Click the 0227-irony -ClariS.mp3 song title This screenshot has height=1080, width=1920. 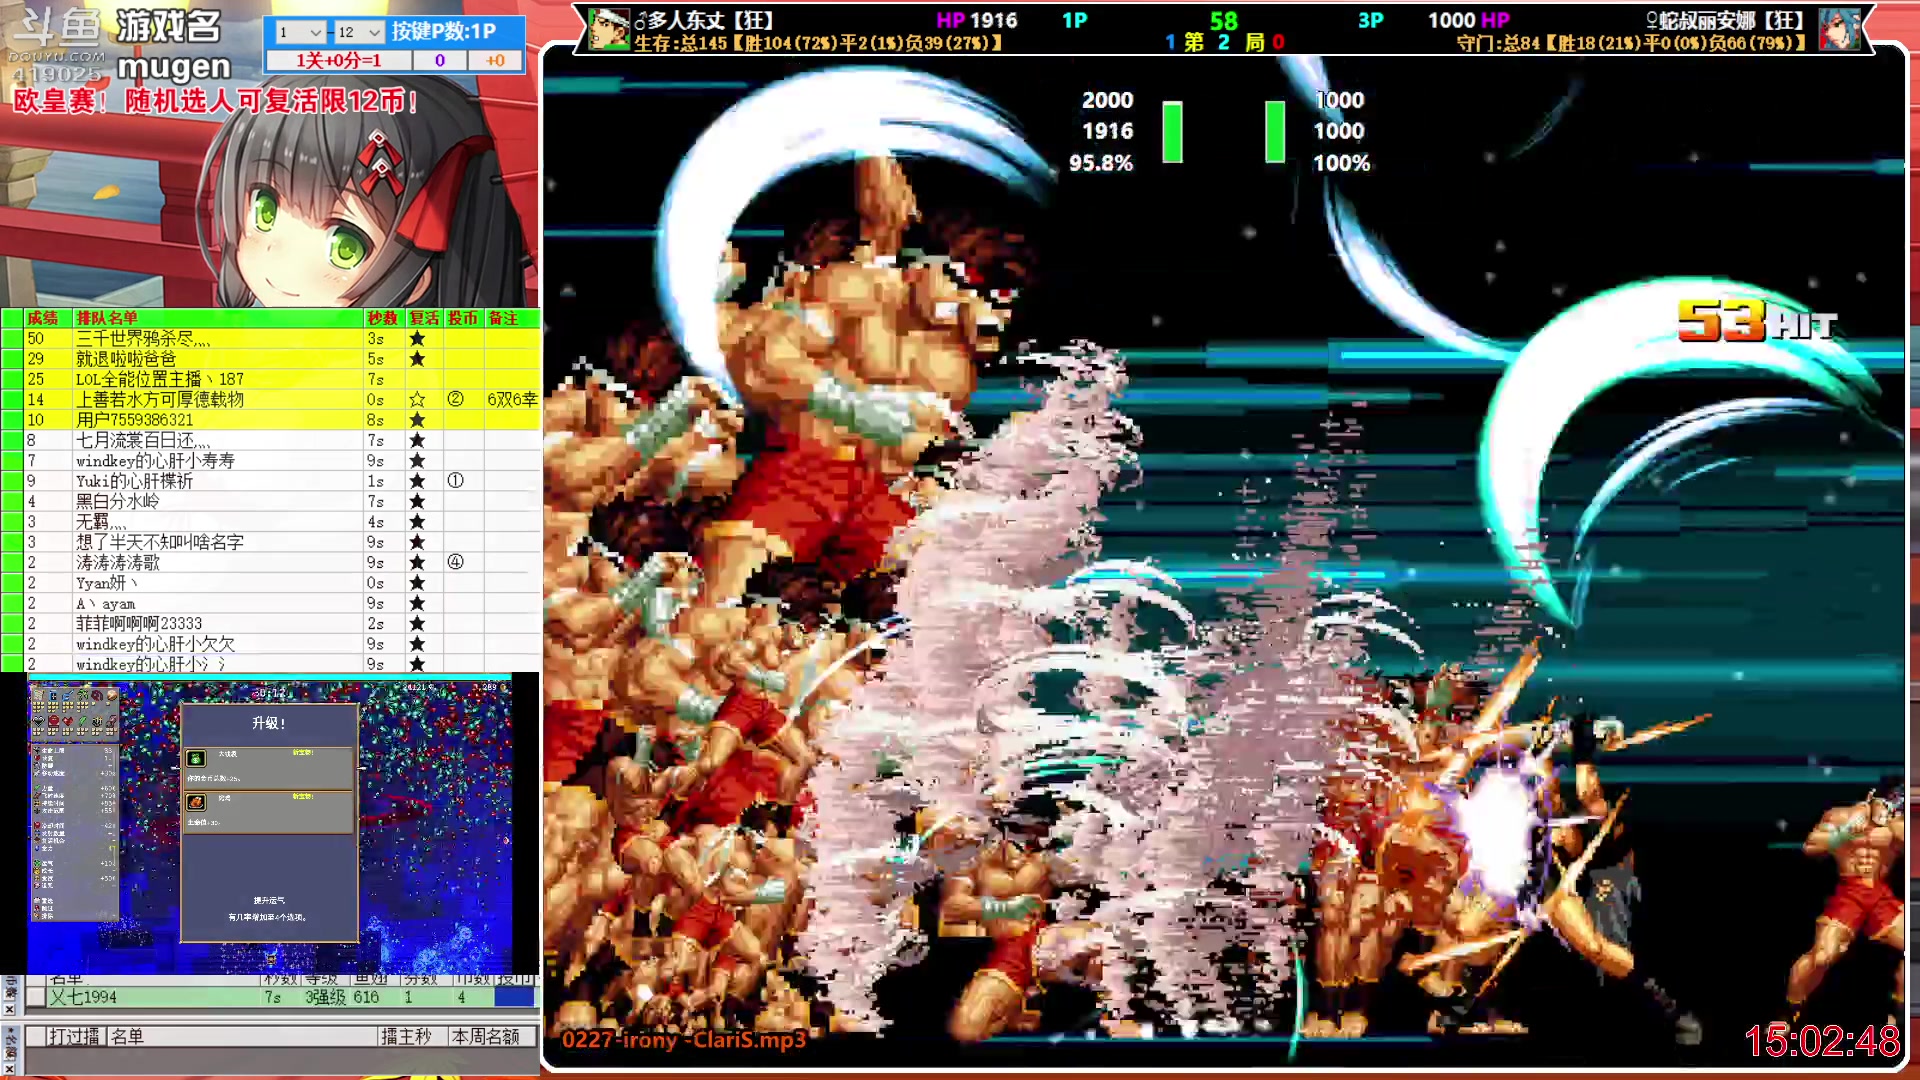(683, 1040)
